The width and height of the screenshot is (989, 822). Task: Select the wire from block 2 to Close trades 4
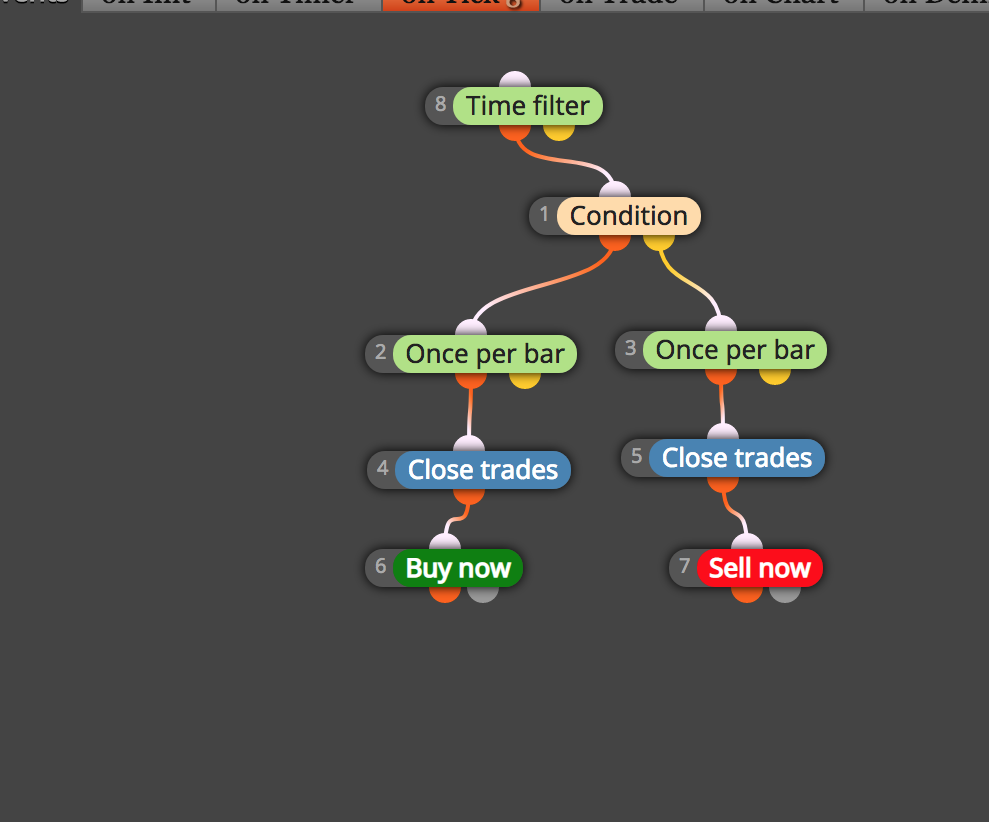tap(470, 412)
